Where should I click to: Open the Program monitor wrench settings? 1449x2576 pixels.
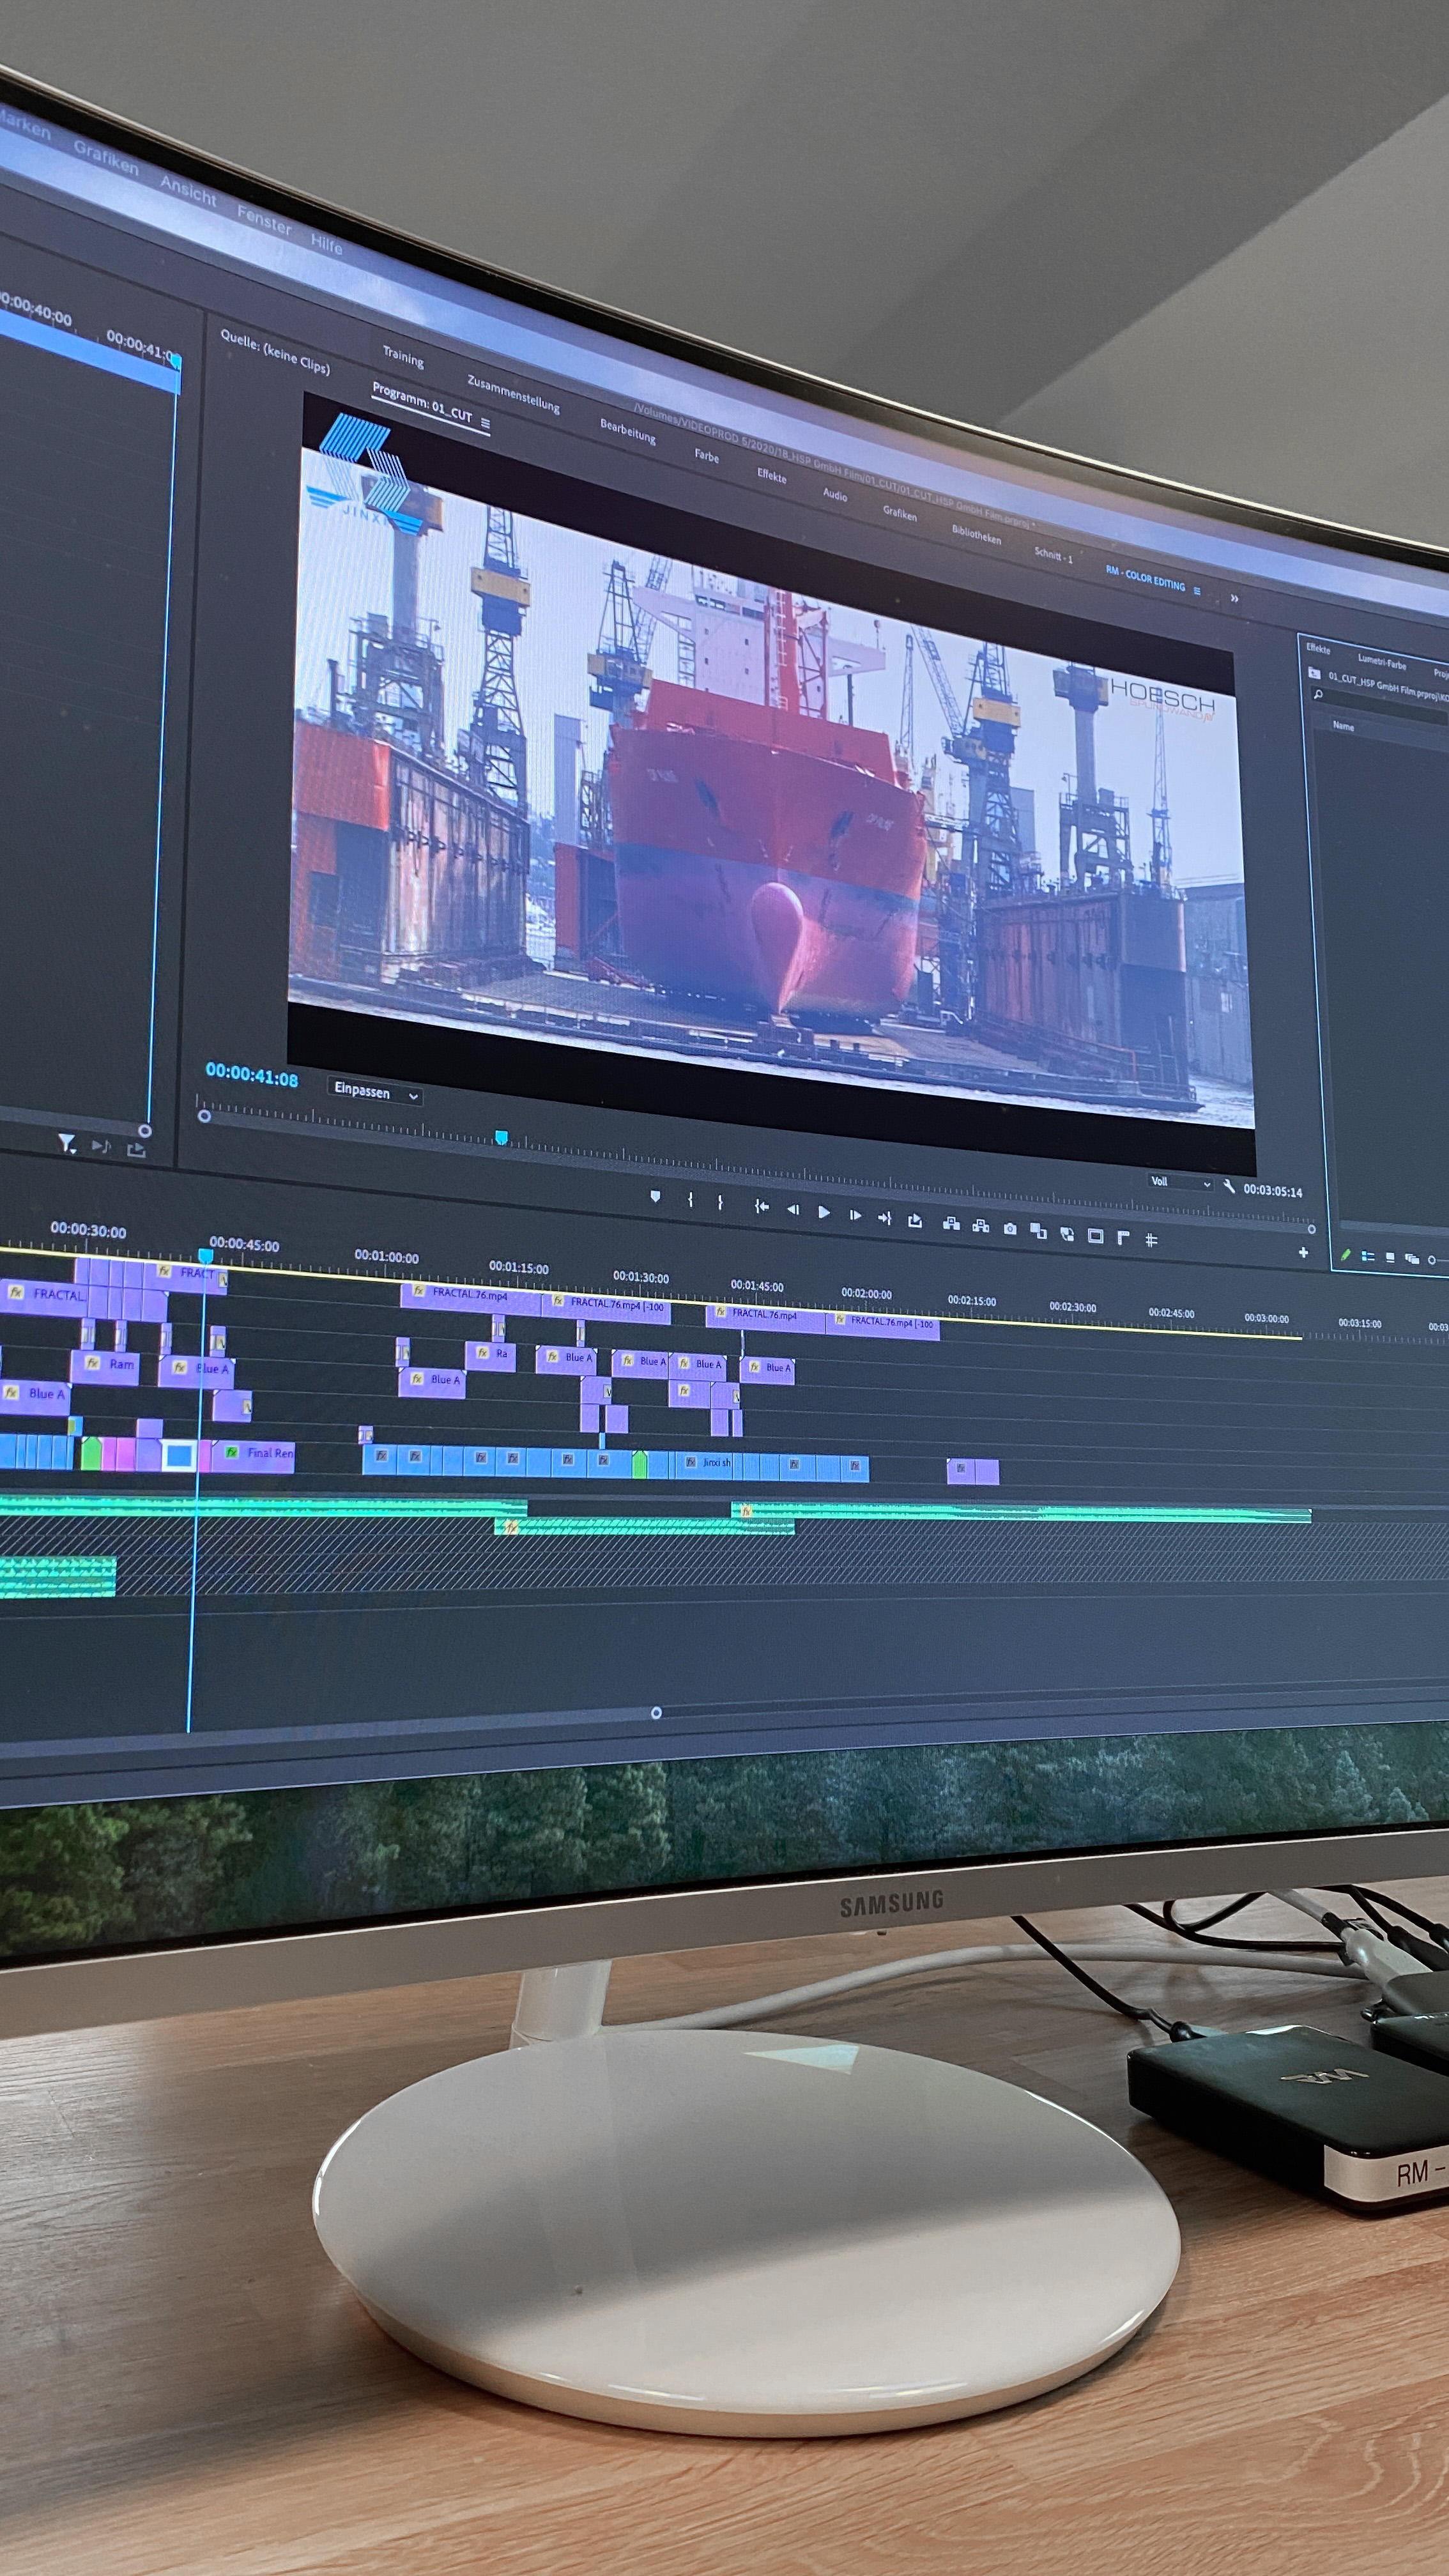[x=1229, y=1187]
